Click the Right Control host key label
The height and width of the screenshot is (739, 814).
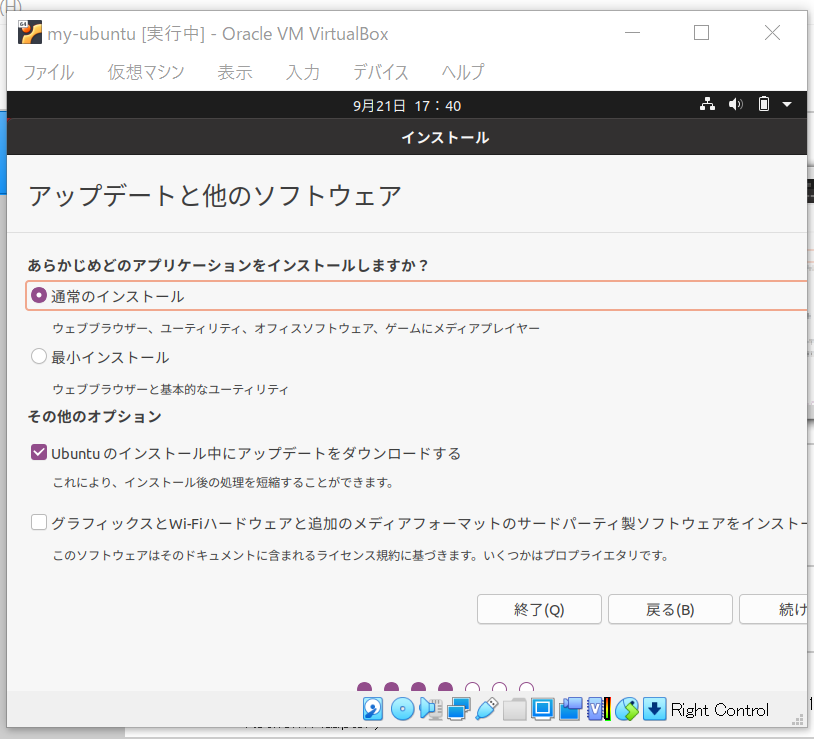pyautogui.click(x=720, y=709)
